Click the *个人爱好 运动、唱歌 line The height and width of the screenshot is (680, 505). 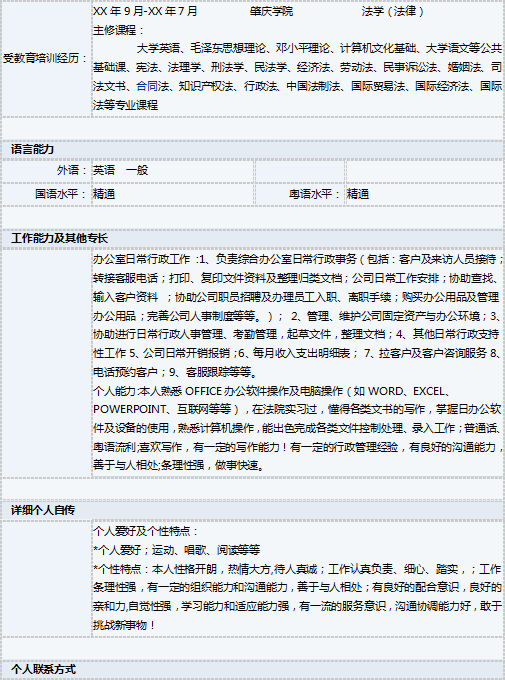177,550
